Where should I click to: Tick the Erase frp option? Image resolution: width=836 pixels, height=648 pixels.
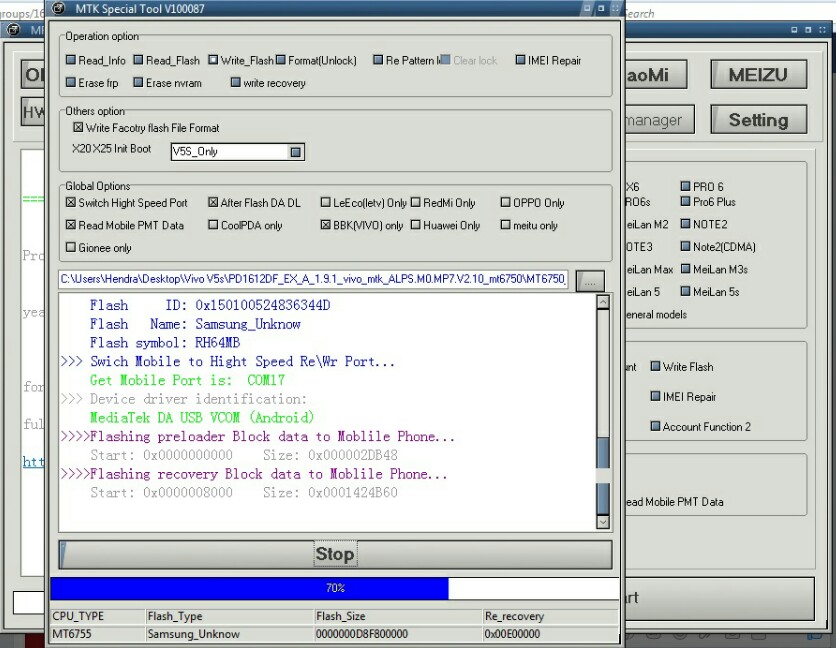tap(70, 82)
